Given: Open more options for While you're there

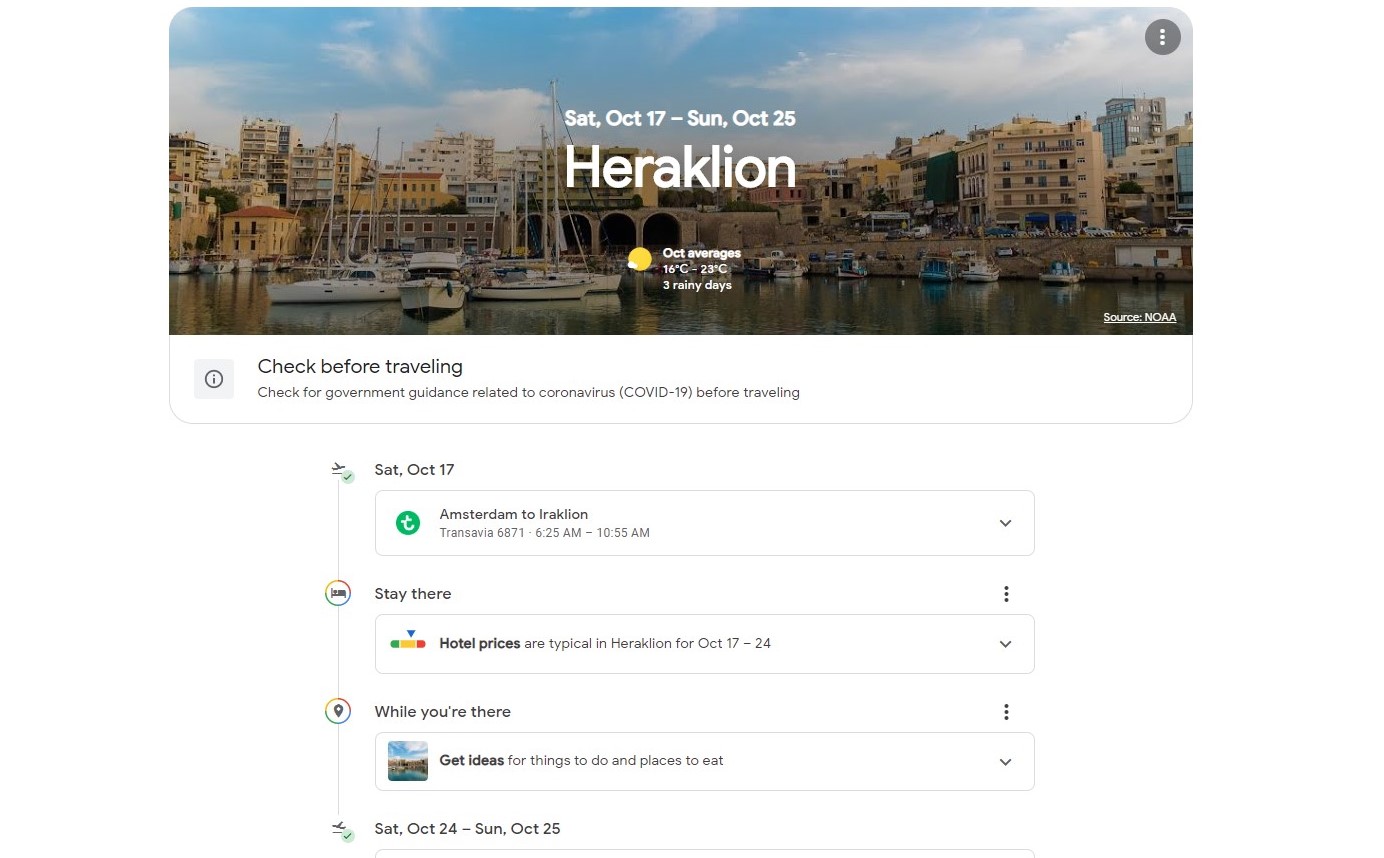Looking at the screenshot, I should (1006, 712).
